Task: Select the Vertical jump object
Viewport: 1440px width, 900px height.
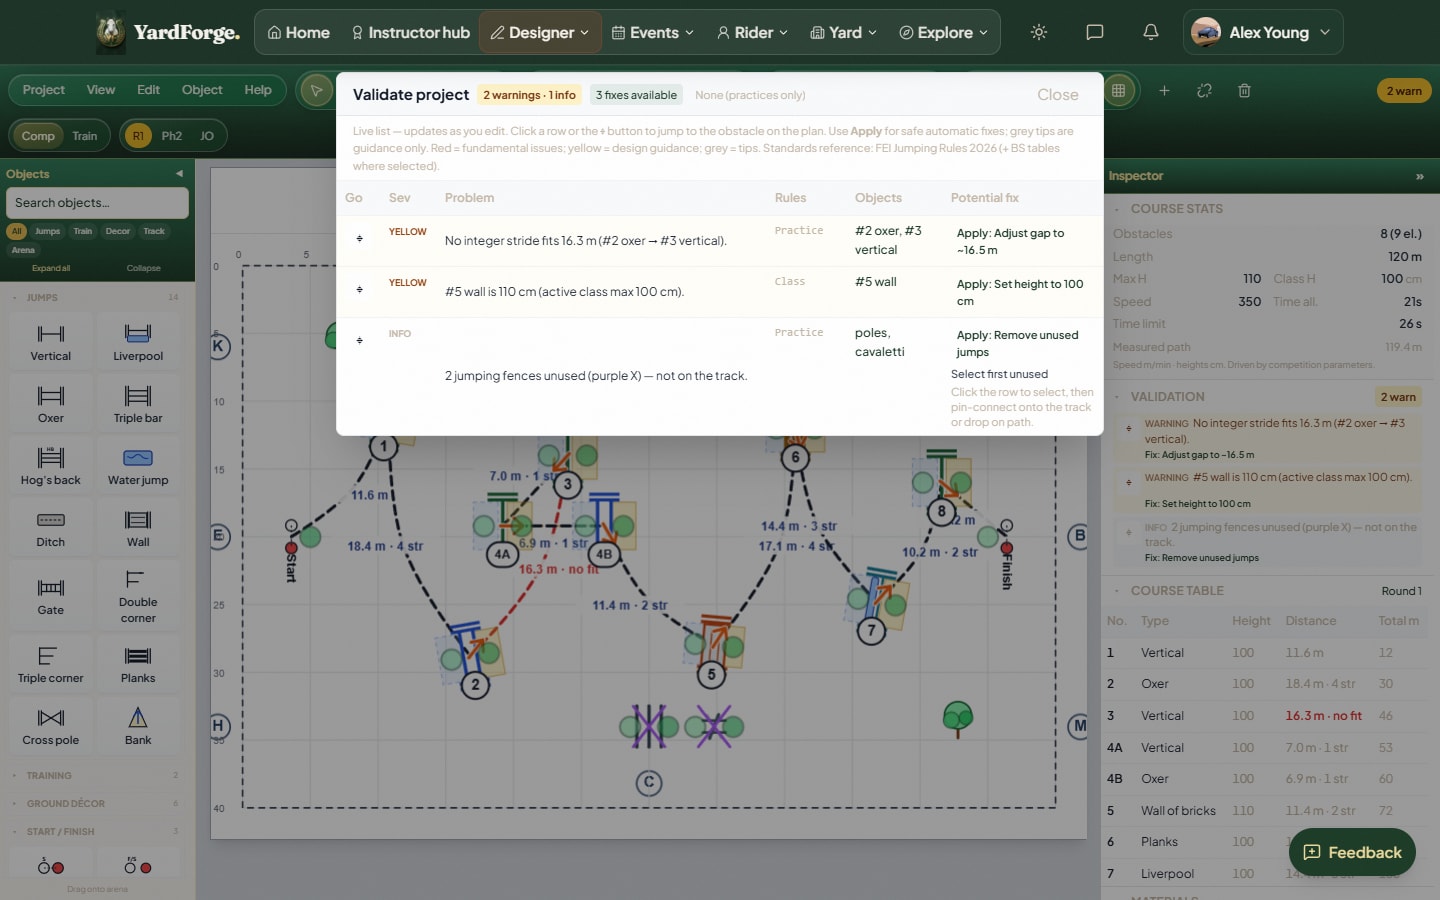Action: pyautogui.click(x=51, y=342)
